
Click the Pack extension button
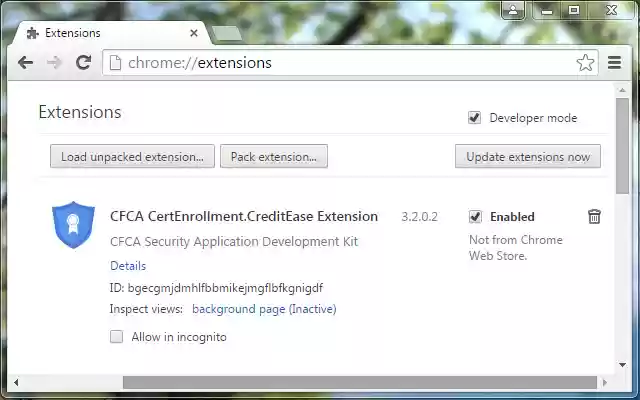coord(274,156)
